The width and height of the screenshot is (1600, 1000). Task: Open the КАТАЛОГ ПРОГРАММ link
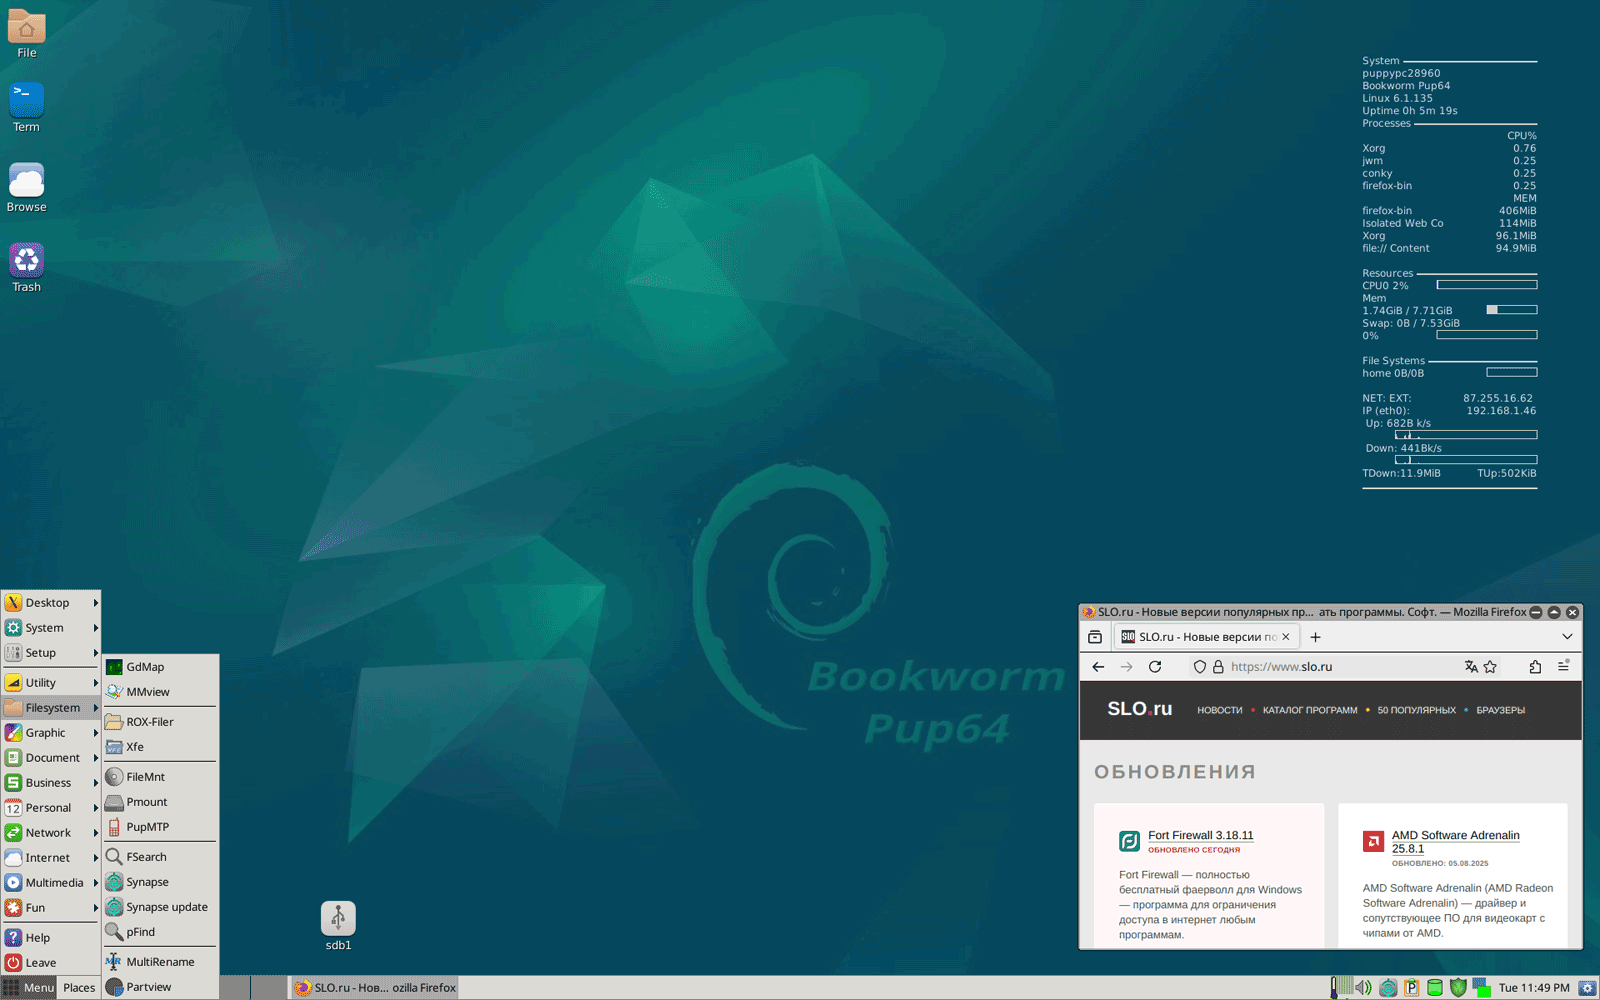point(1310,710)
